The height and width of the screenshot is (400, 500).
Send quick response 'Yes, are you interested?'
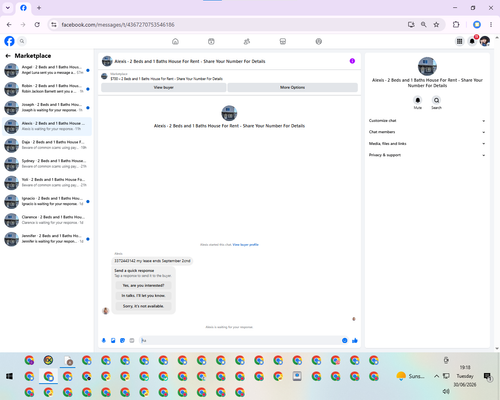143,286
